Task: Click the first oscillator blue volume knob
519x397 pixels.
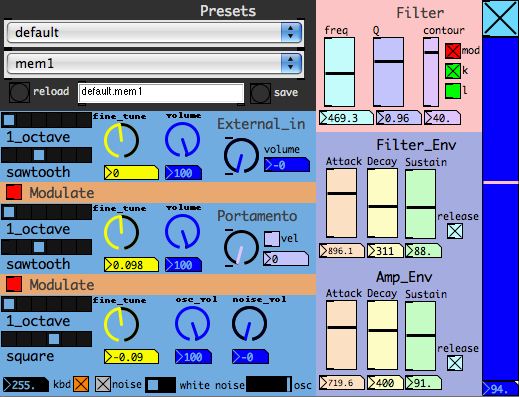Action: coord(183,140)
